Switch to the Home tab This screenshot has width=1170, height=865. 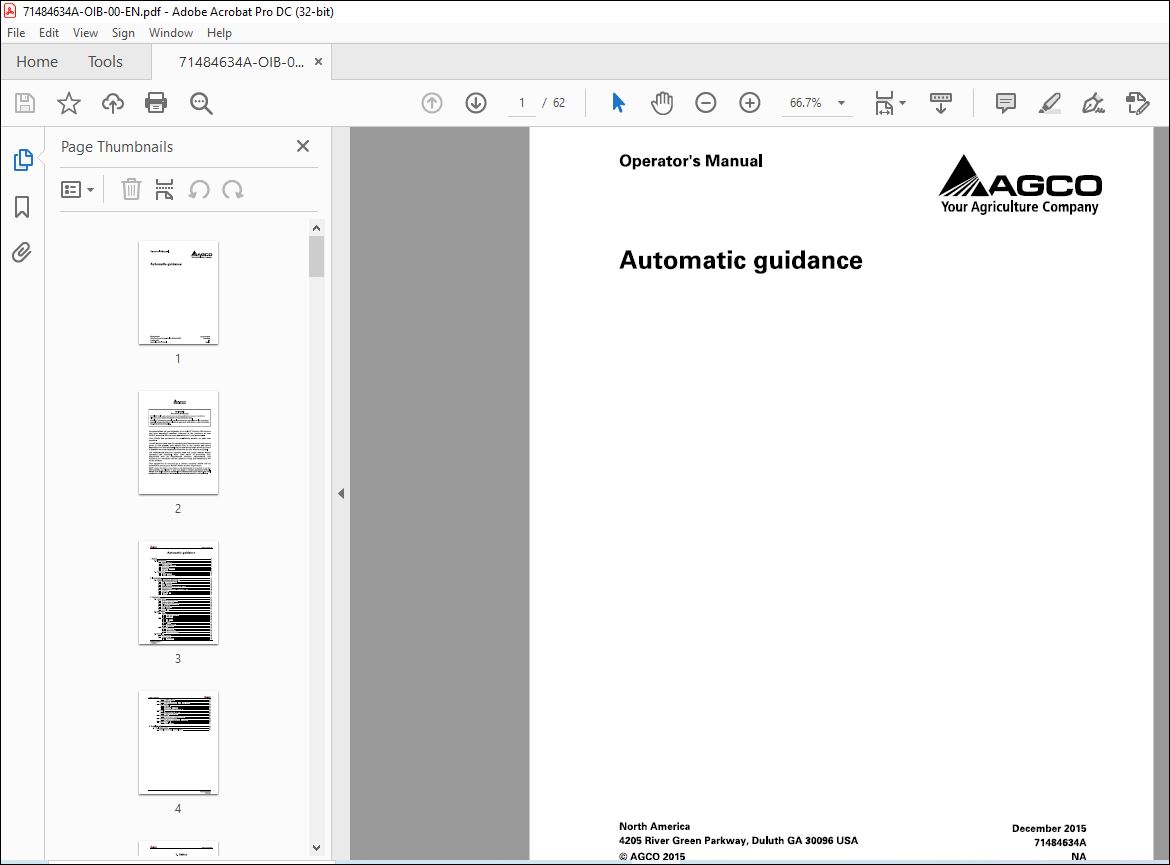coord(37,62)
